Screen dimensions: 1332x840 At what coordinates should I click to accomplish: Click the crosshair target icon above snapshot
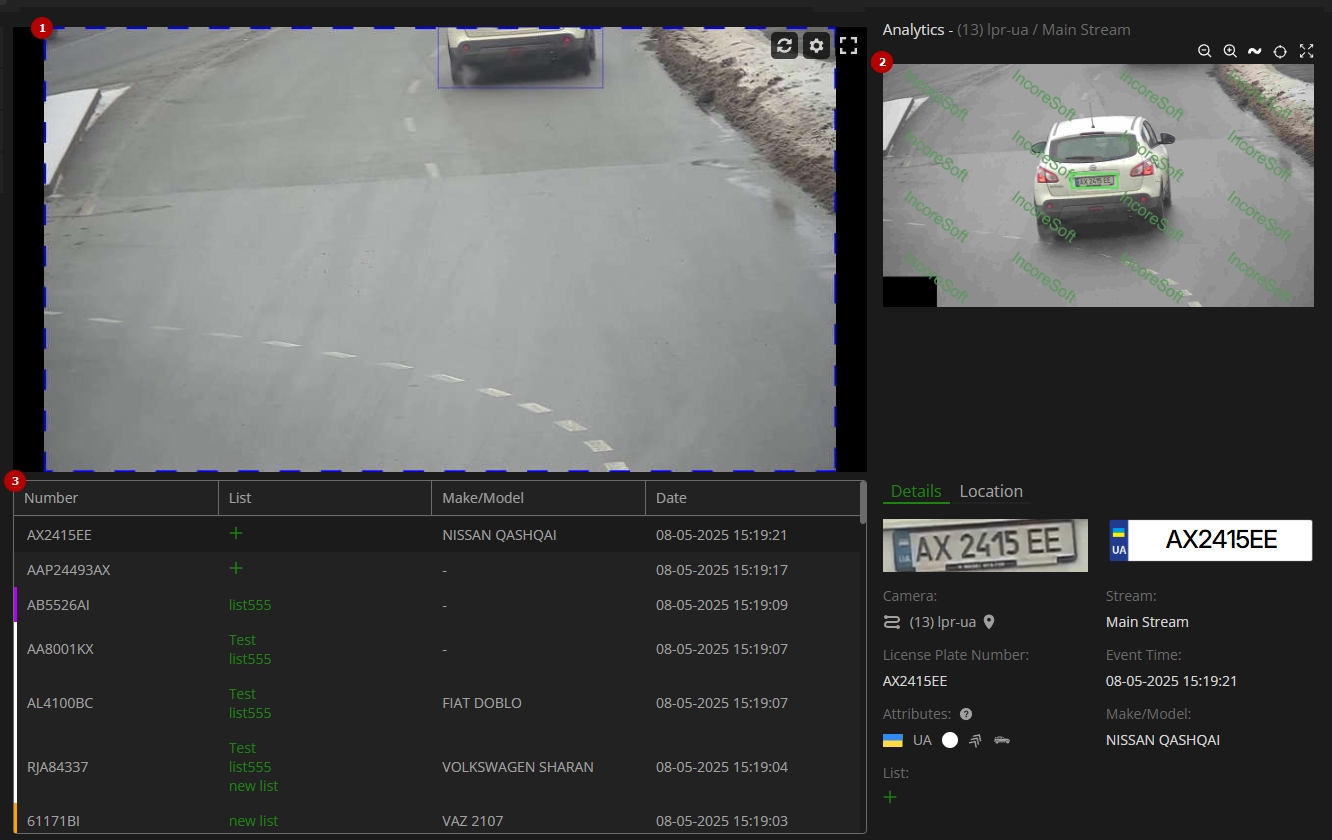pos(1280,51)
